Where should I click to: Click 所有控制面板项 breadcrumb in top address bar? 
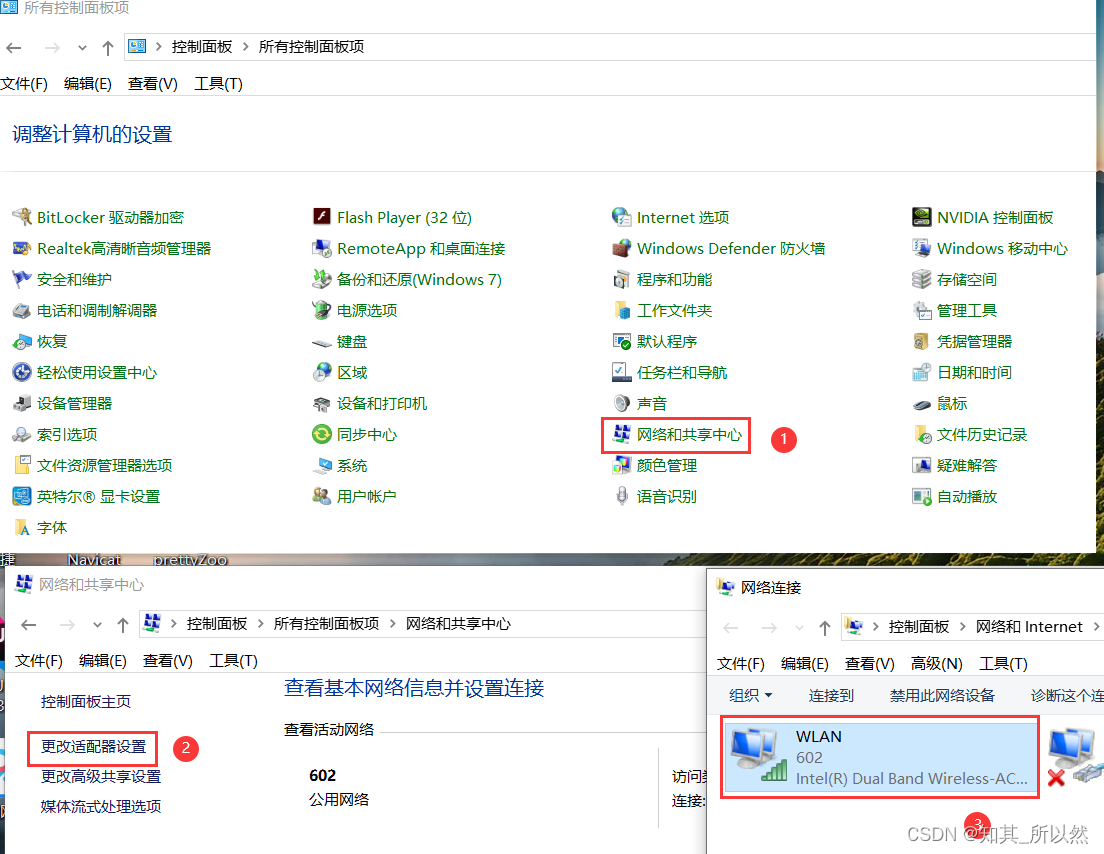pos(311,46)
